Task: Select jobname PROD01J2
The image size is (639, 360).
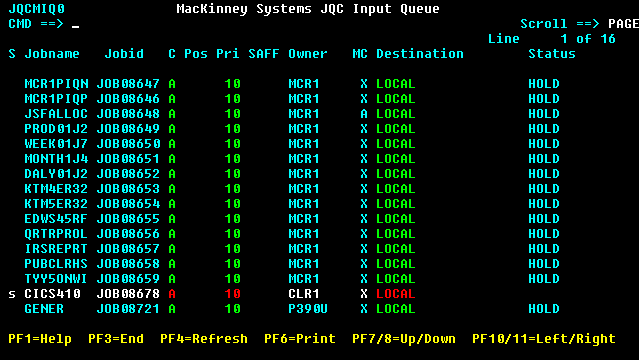Action: (56, 129)
